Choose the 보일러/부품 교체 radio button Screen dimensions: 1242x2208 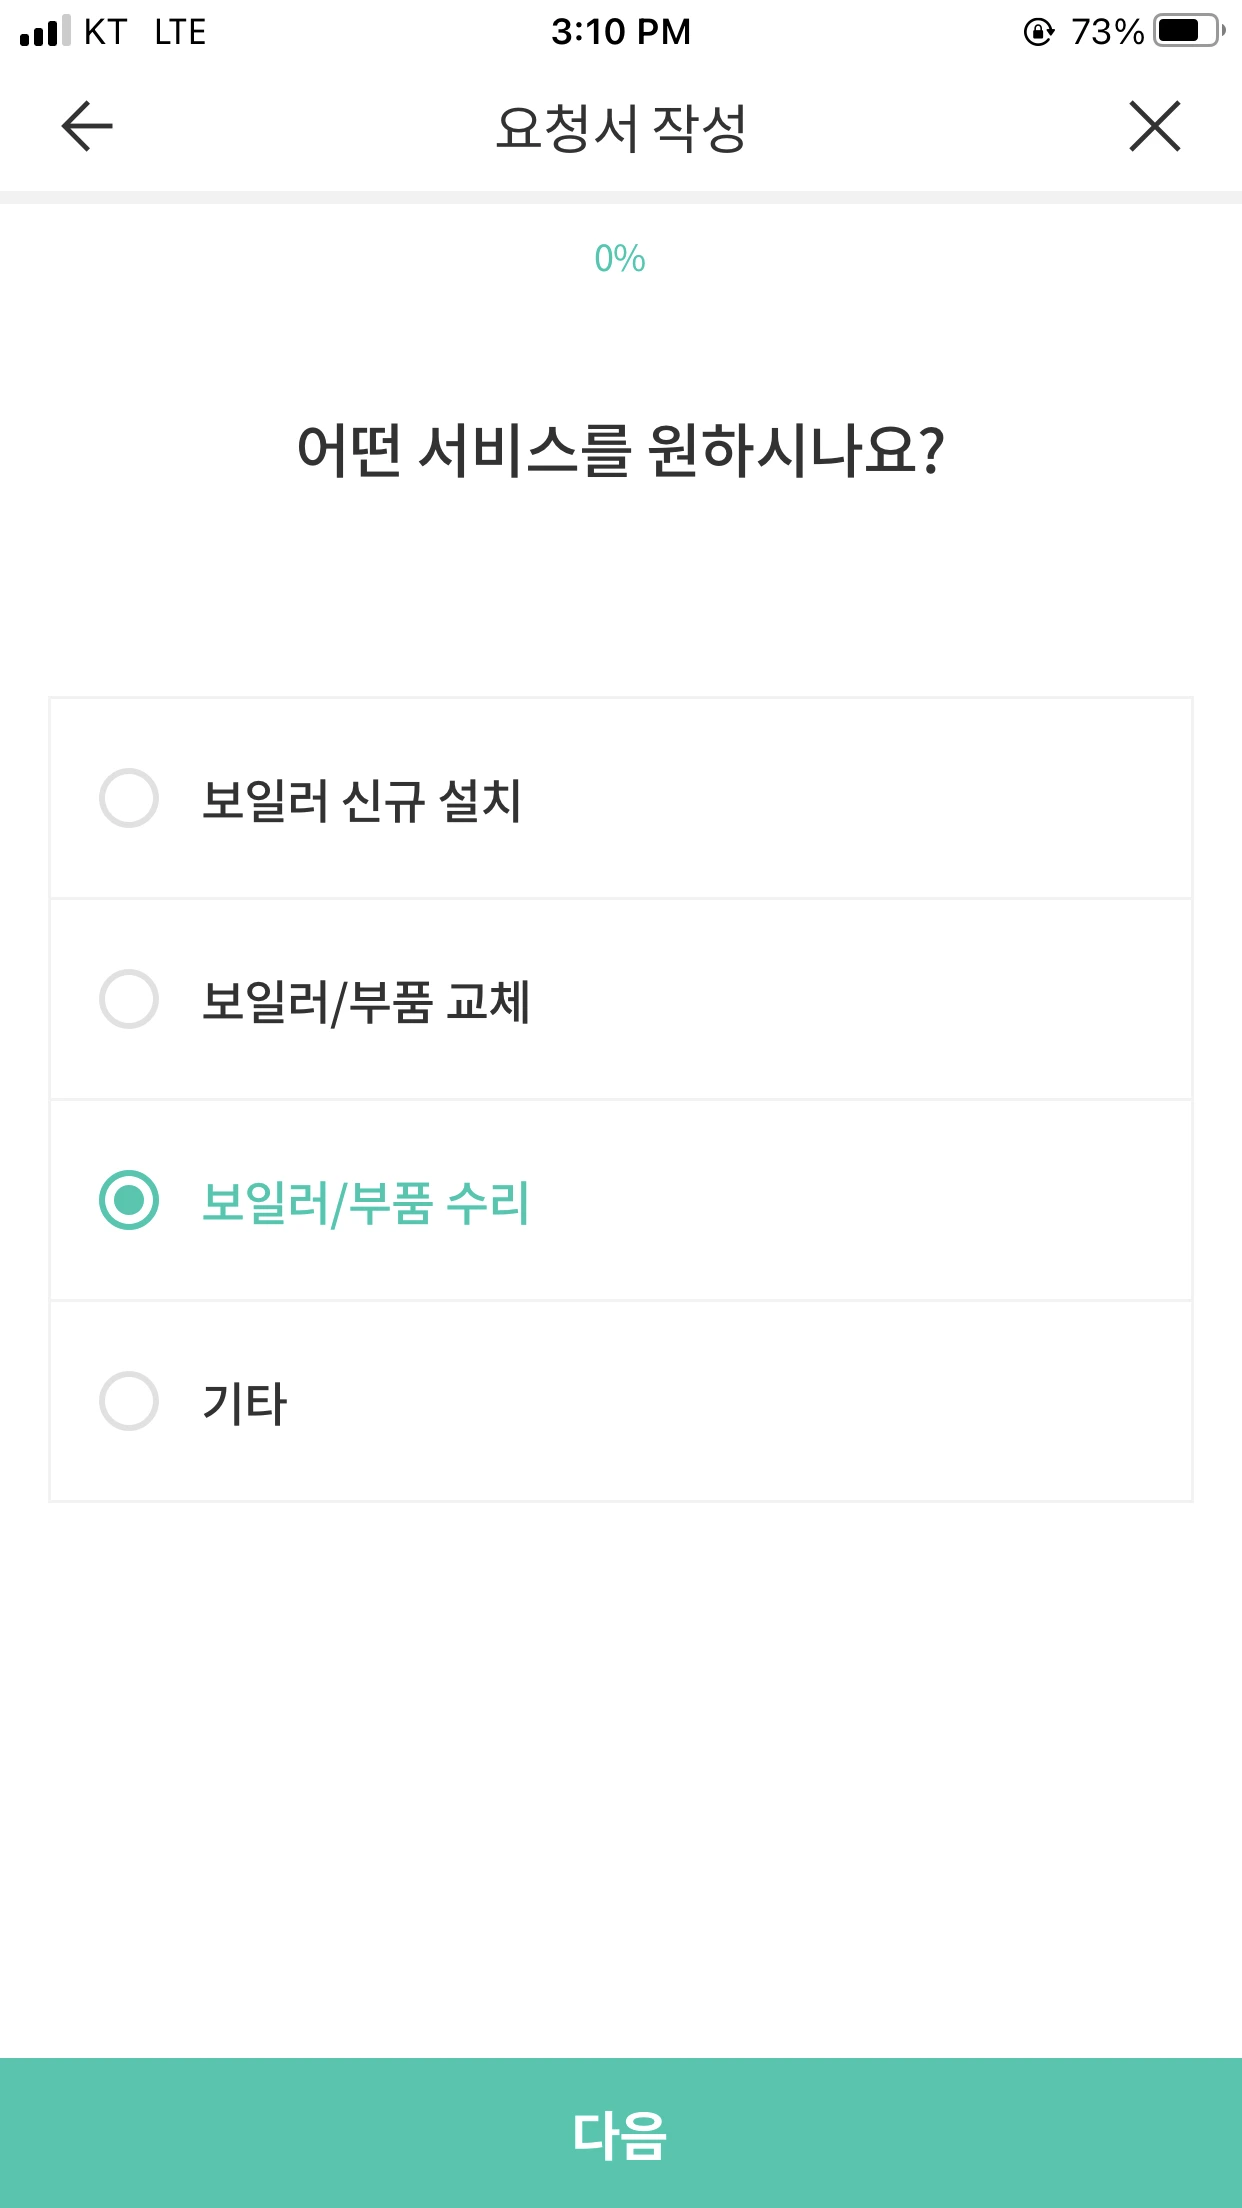tap(129, 999)
